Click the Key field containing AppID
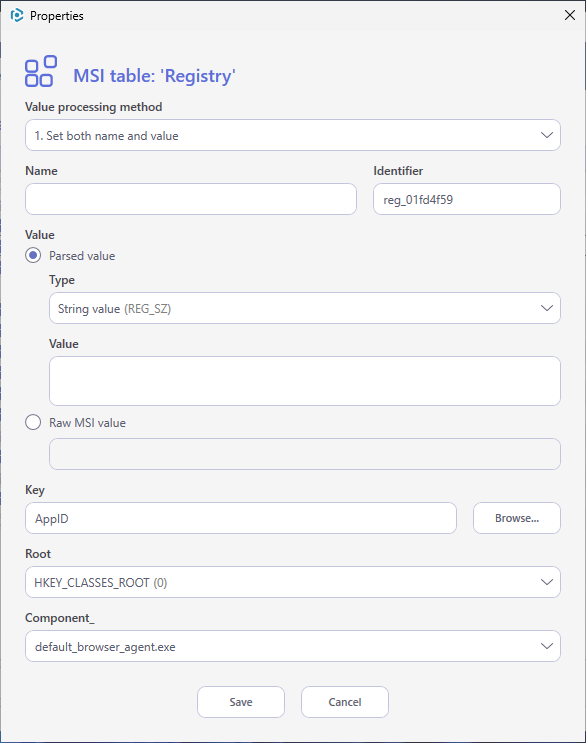The height and width of the screenshot is (743, 586). 241,518
